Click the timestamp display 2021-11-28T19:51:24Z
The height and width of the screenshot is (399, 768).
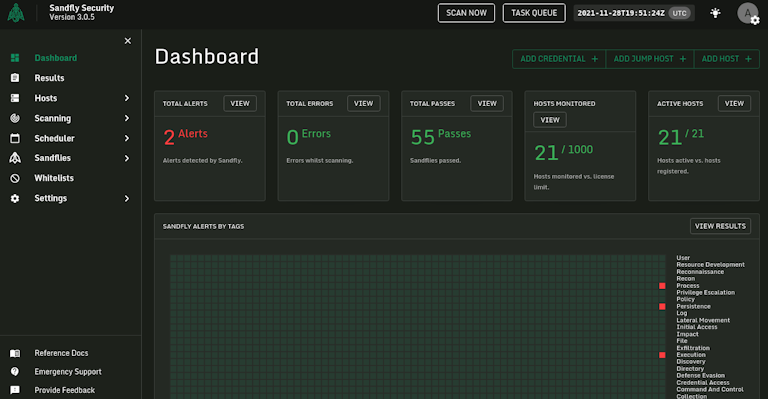tap(621, 13)
